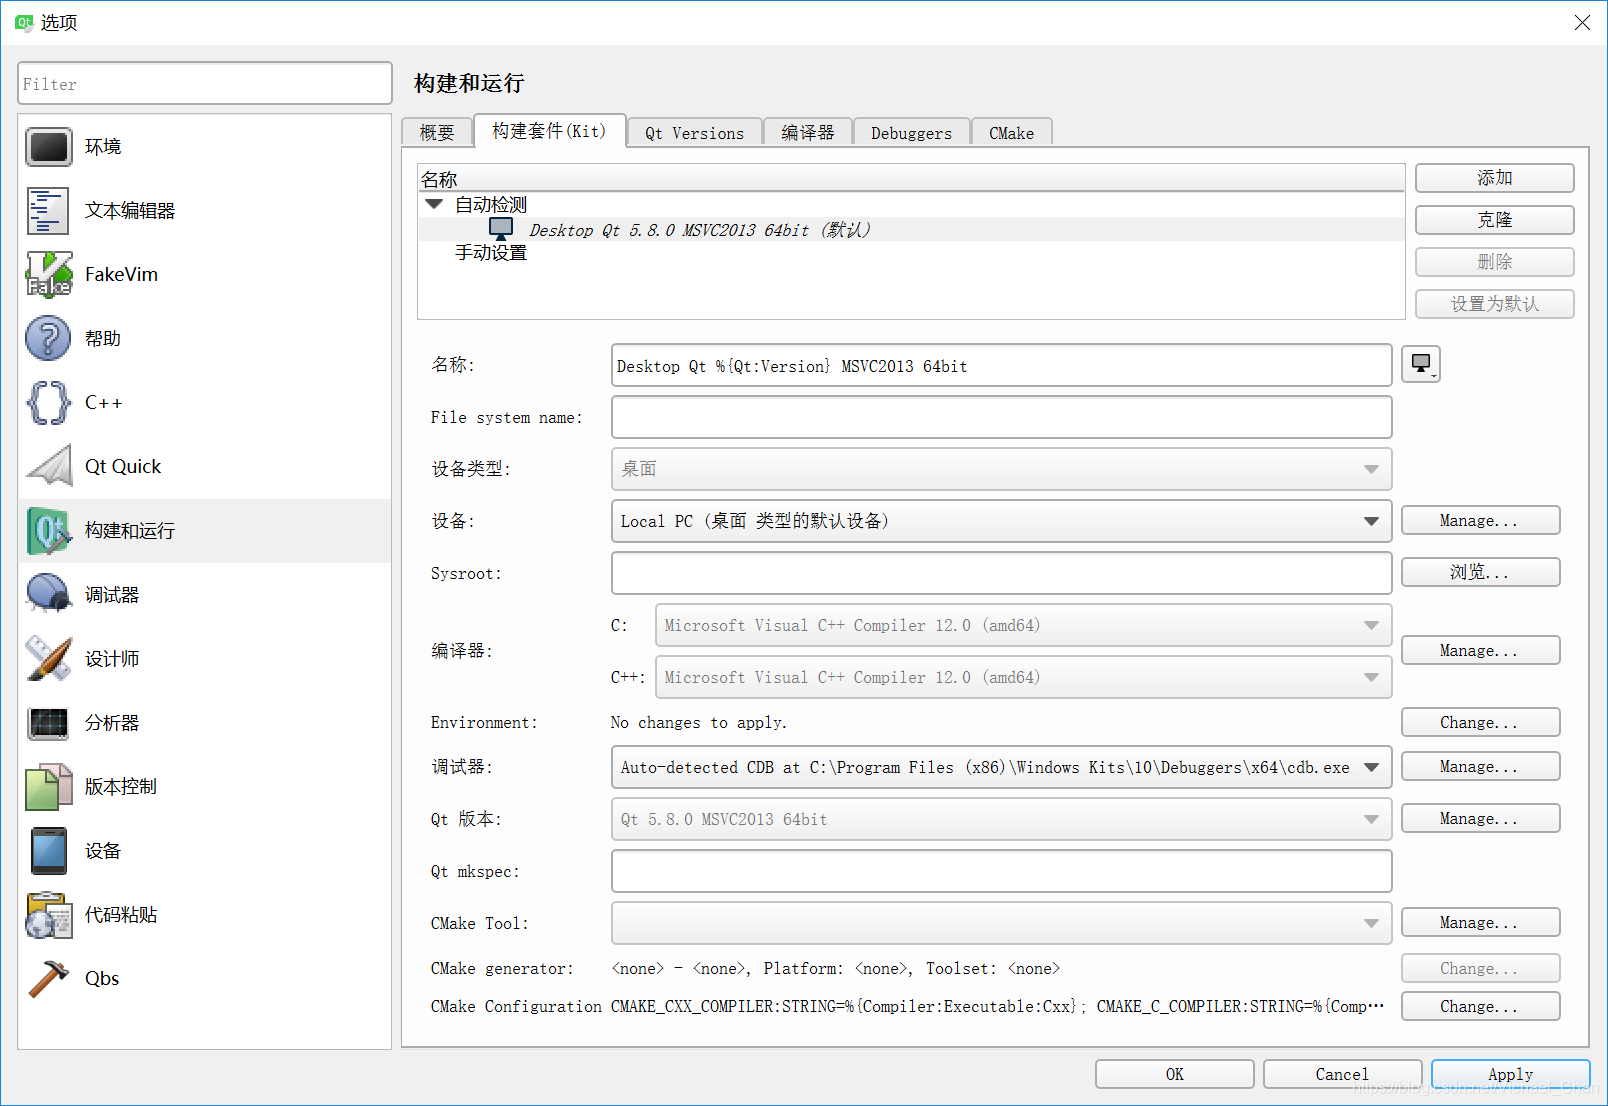Click the Qt mkspec input field
Screen dimensions: 1608x1106
1001,871
